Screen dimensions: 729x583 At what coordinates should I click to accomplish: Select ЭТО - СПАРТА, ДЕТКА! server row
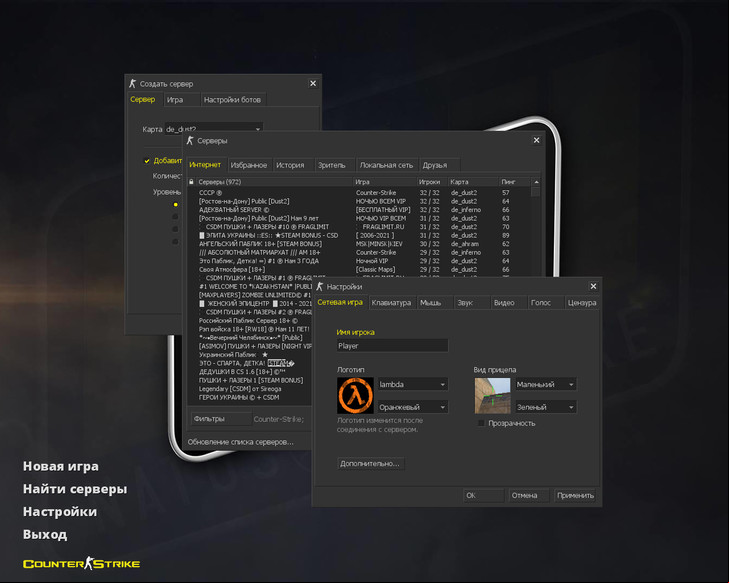[x=250, y=363]
